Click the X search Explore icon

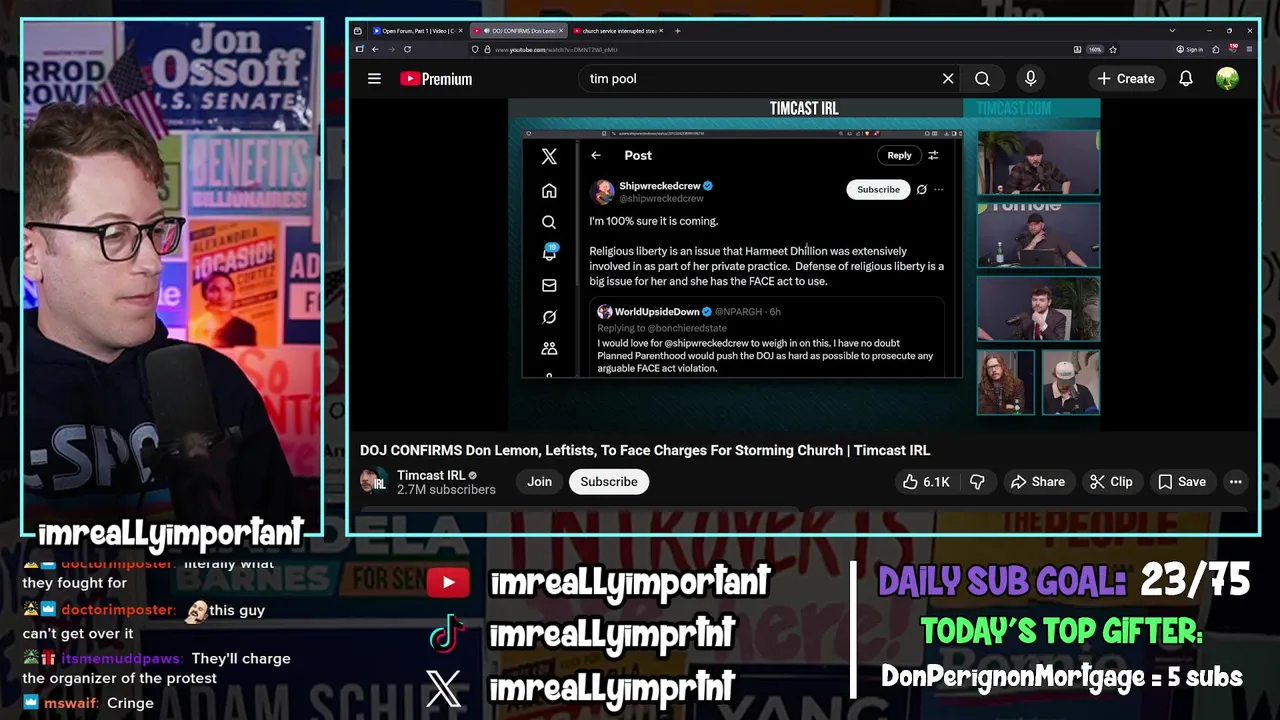(x=549, y=222)
